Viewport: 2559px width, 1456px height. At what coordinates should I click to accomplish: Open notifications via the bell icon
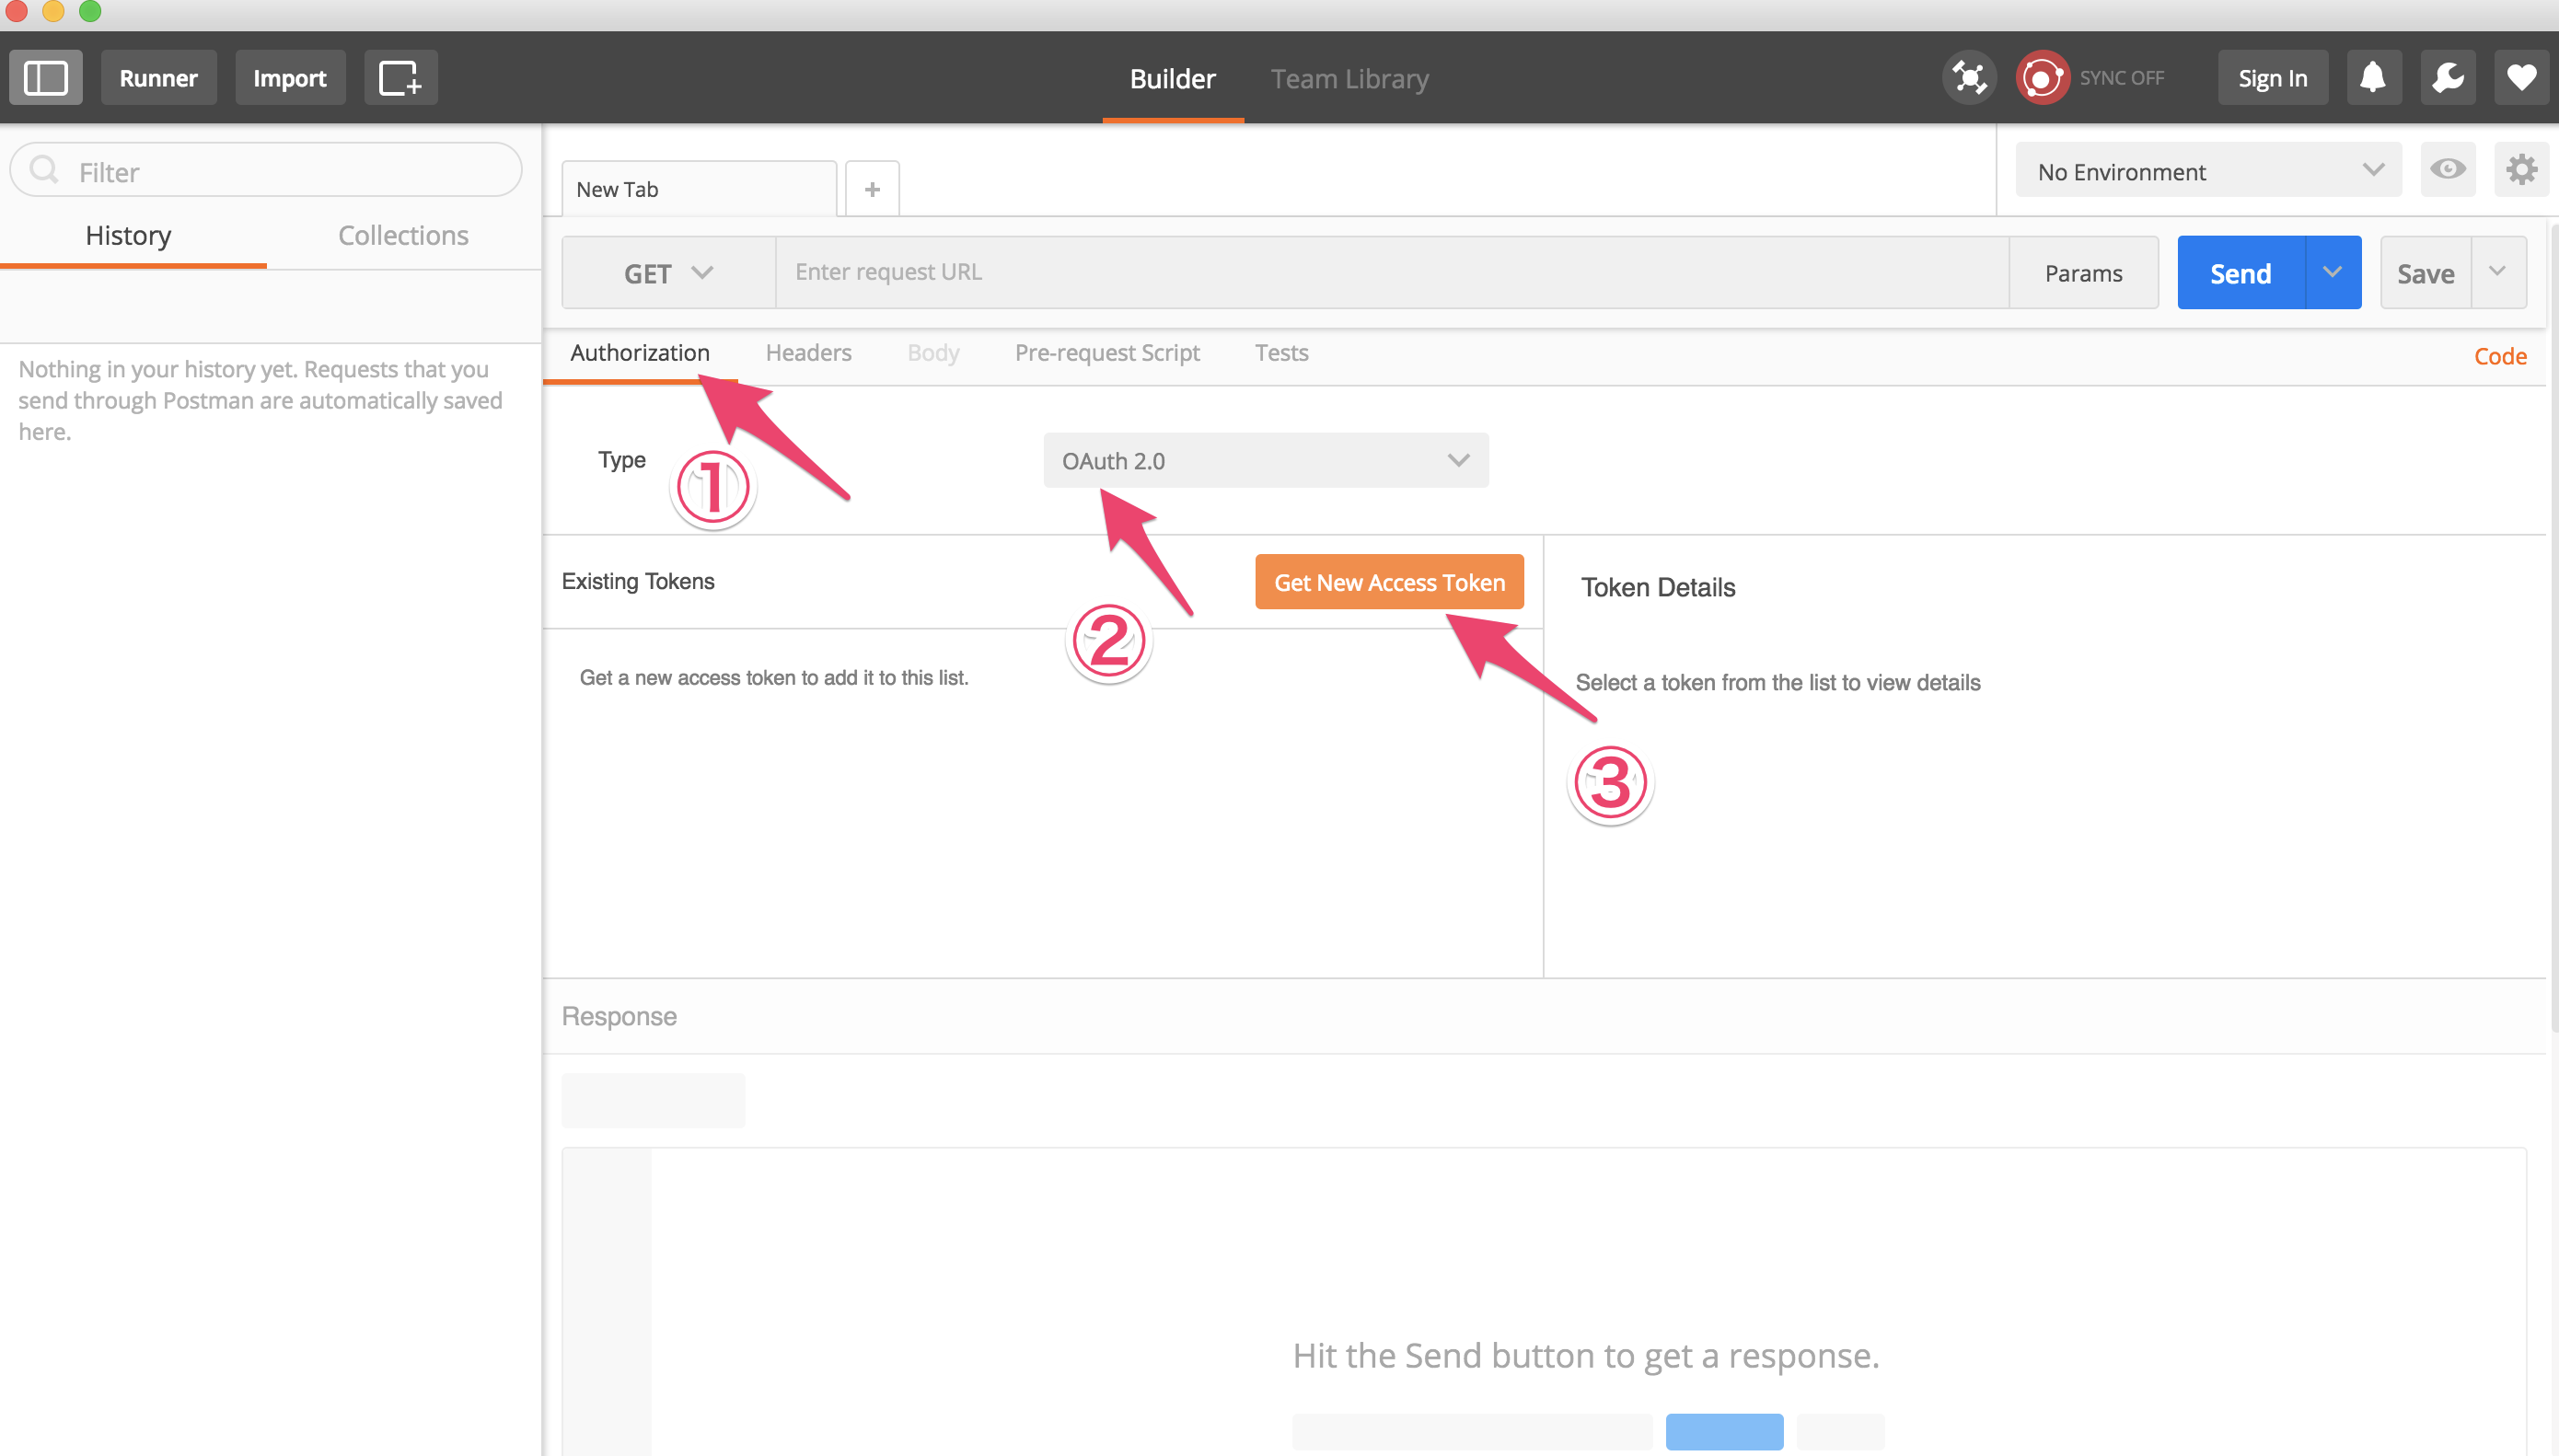click(2373, 77)
